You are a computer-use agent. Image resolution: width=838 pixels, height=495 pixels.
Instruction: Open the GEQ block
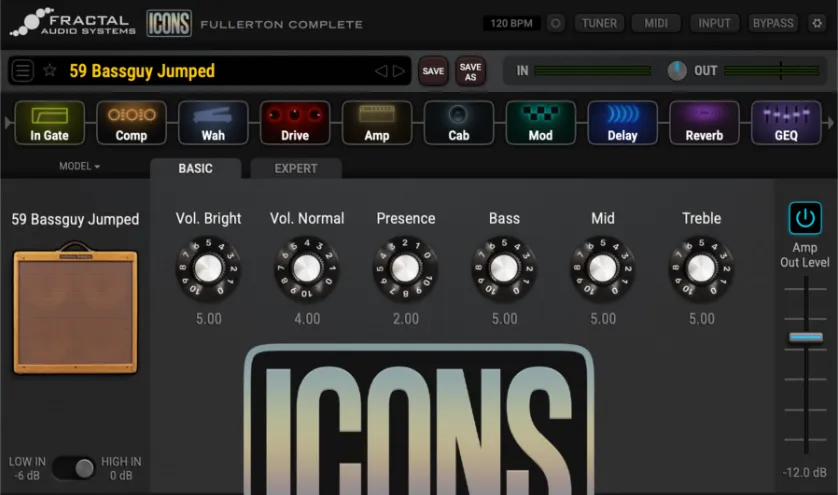[x=786, y=123]
